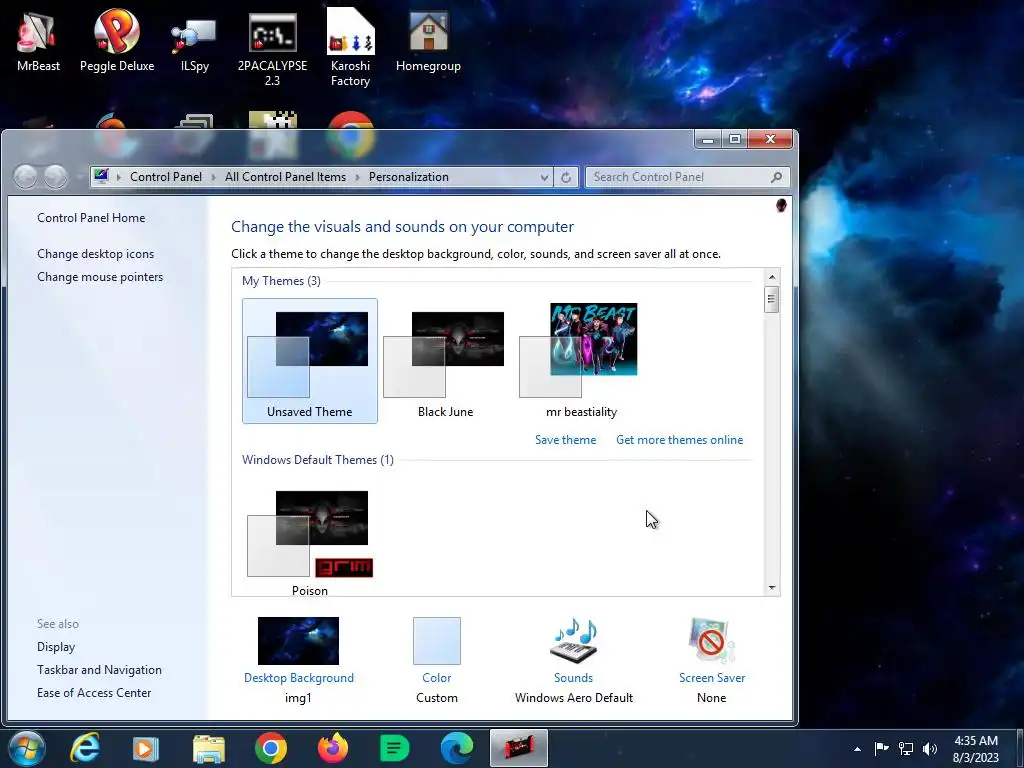Expand the root breadcrumb arrow before Control Panel
Image resolution: width=1024 pixels, height=768 pixels.
[119, 177]
